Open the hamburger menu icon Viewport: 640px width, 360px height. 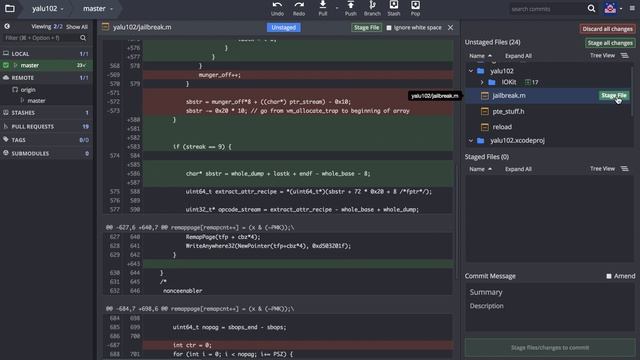(x=632, y=8)
